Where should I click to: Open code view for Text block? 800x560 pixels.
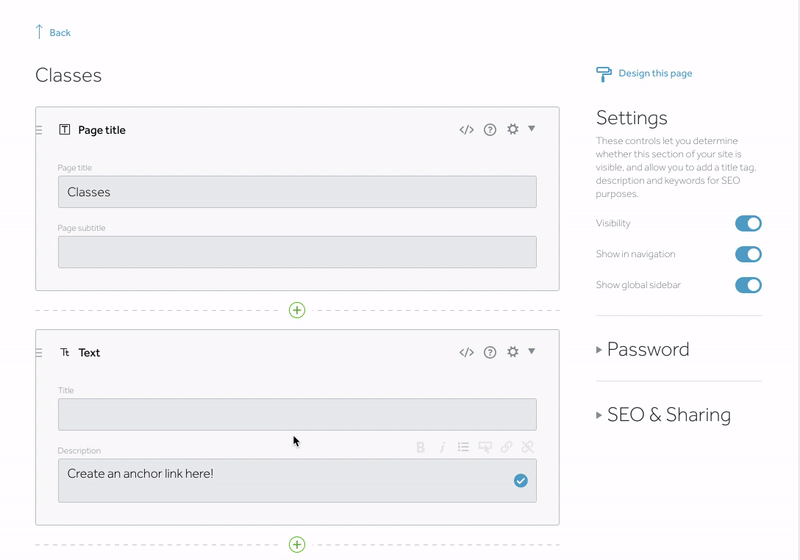466,352
